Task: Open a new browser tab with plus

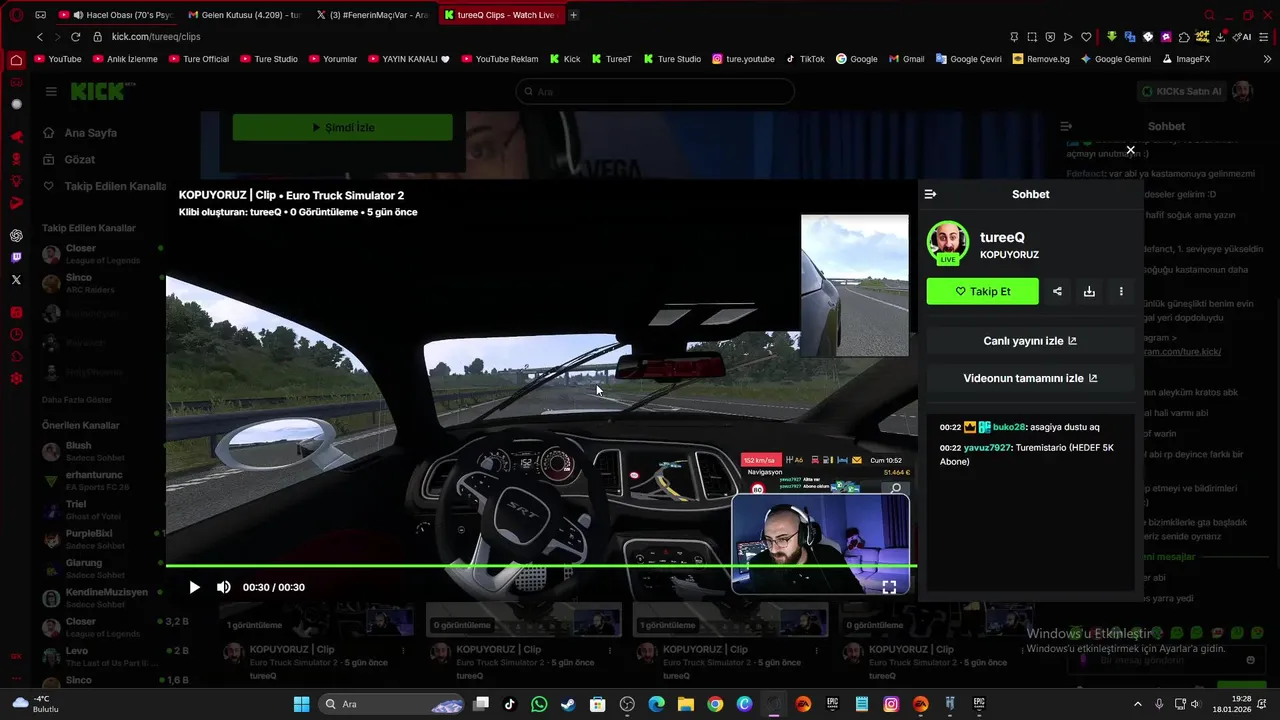Action: (x=574, y=15)
